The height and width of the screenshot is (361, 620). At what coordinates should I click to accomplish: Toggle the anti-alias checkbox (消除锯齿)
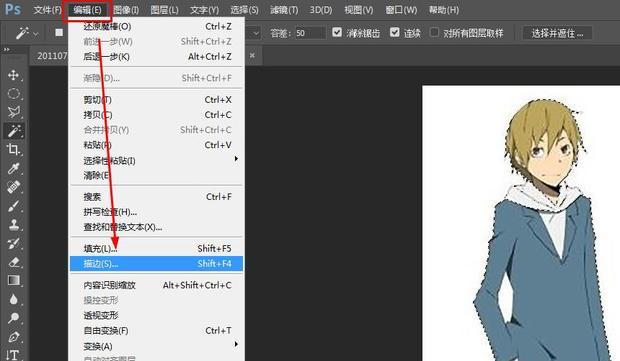tap(337, 32)
